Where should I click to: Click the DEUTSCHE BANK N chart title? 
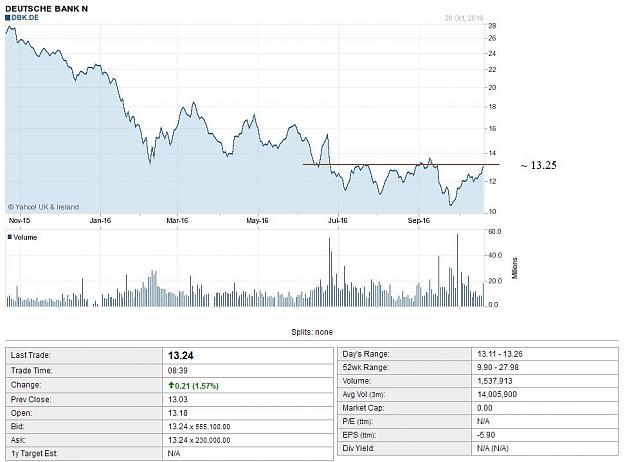(47, 9)
